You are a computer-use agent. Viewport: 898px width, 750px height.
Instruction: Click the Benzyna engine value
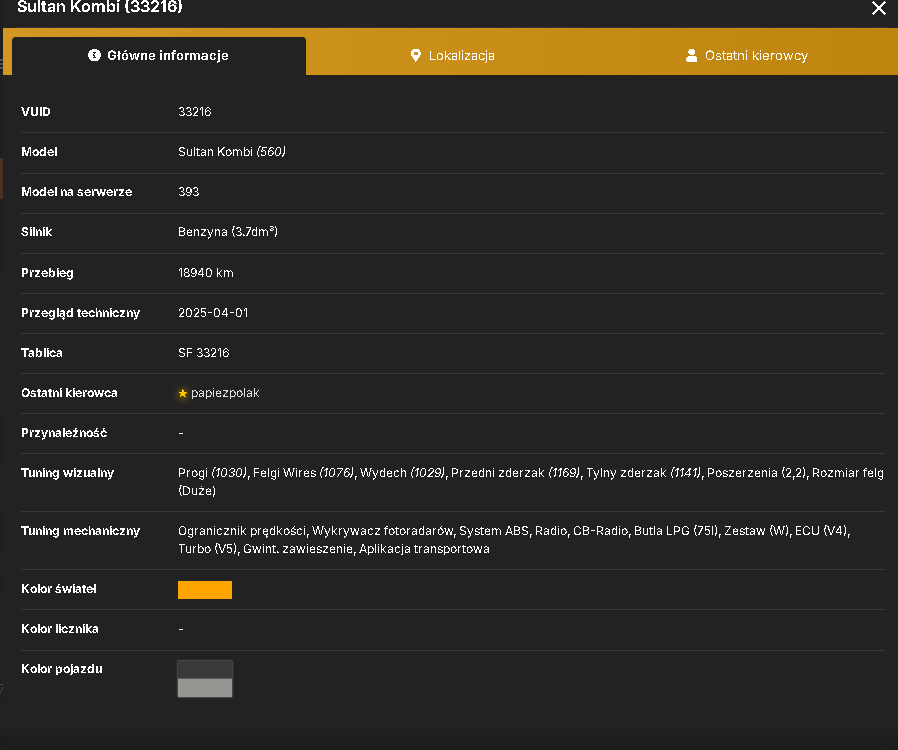pos(228,232)
